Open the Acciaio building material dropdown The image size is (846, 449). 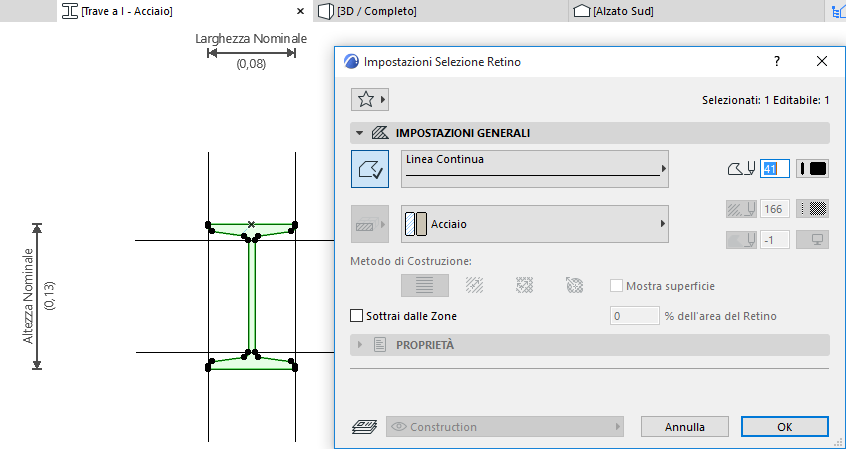tap(535, 224)
